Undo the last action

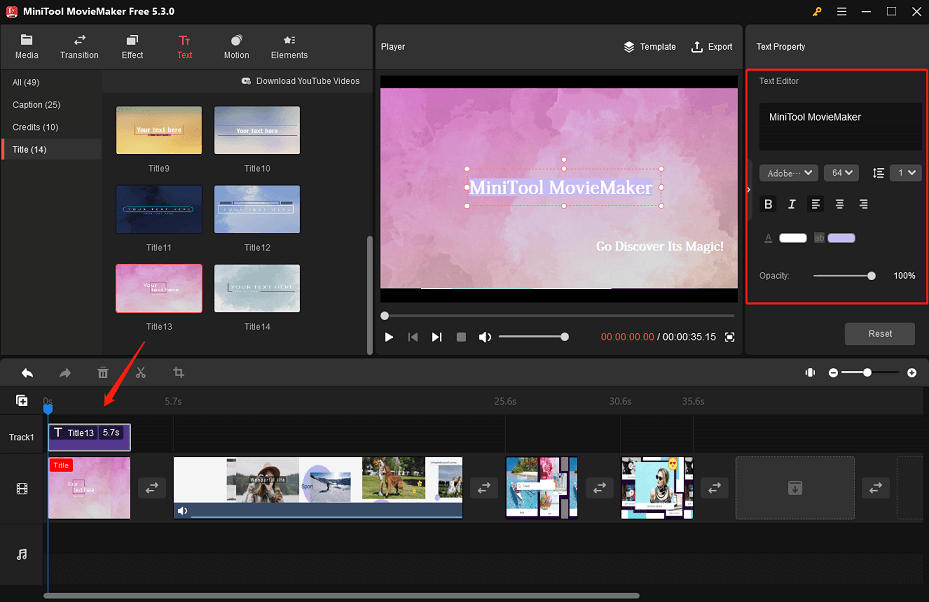[x=27, y=373]
